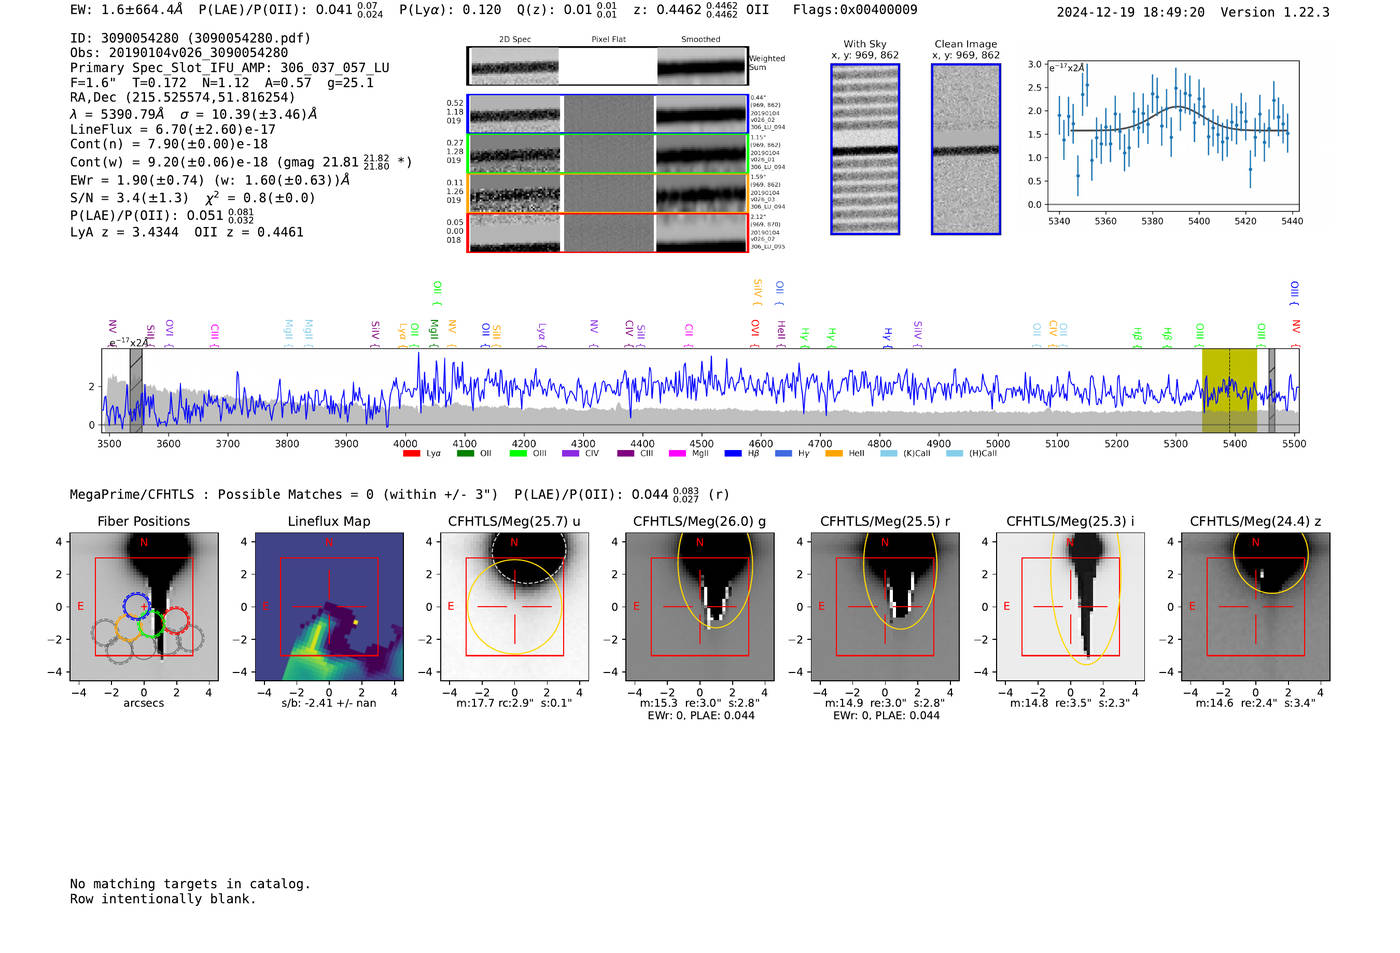This screenshot has width=1400, height=953.
Task: Click the 'S/N = 3.4(±1.3)' text
Action: (x=129, y=198)
